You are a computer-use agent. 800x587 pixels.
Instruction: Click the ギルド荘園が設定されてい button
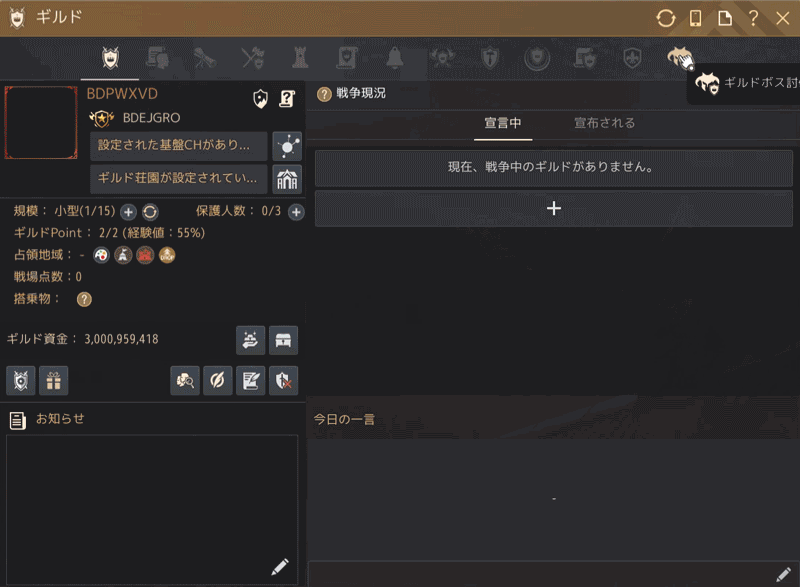click(179, 179)
